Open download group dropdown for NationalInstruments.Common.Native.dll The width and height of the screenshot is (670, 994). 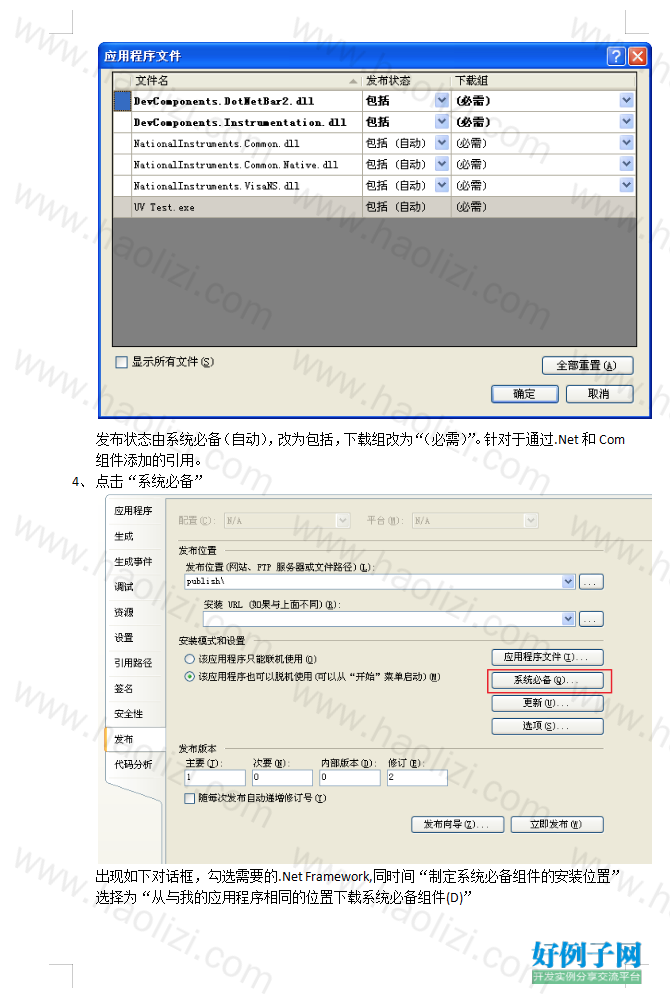[626, 164]
